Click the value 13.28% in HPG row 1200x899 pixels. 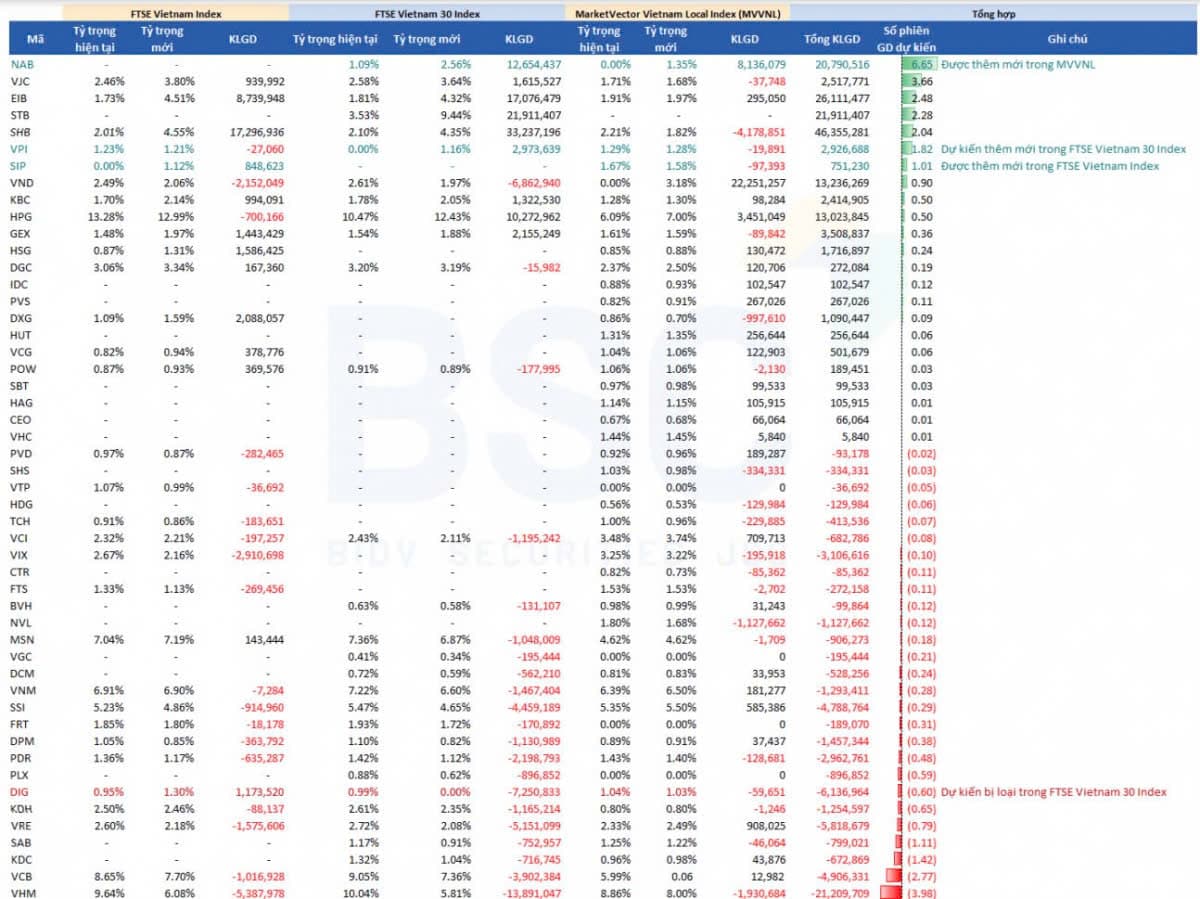105,217
